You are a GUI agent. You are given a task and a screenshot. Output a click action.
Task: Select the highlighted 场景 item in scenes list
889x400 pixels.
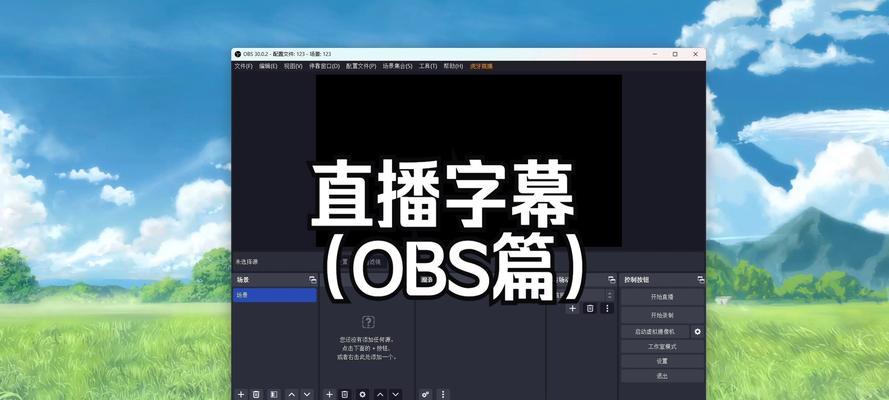(x=275, y=295)
